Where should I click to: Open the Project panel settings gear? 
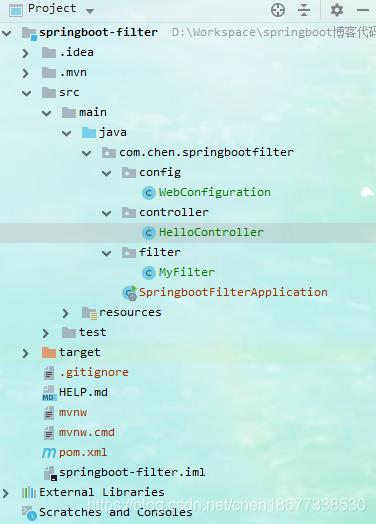tap(337, 10)
